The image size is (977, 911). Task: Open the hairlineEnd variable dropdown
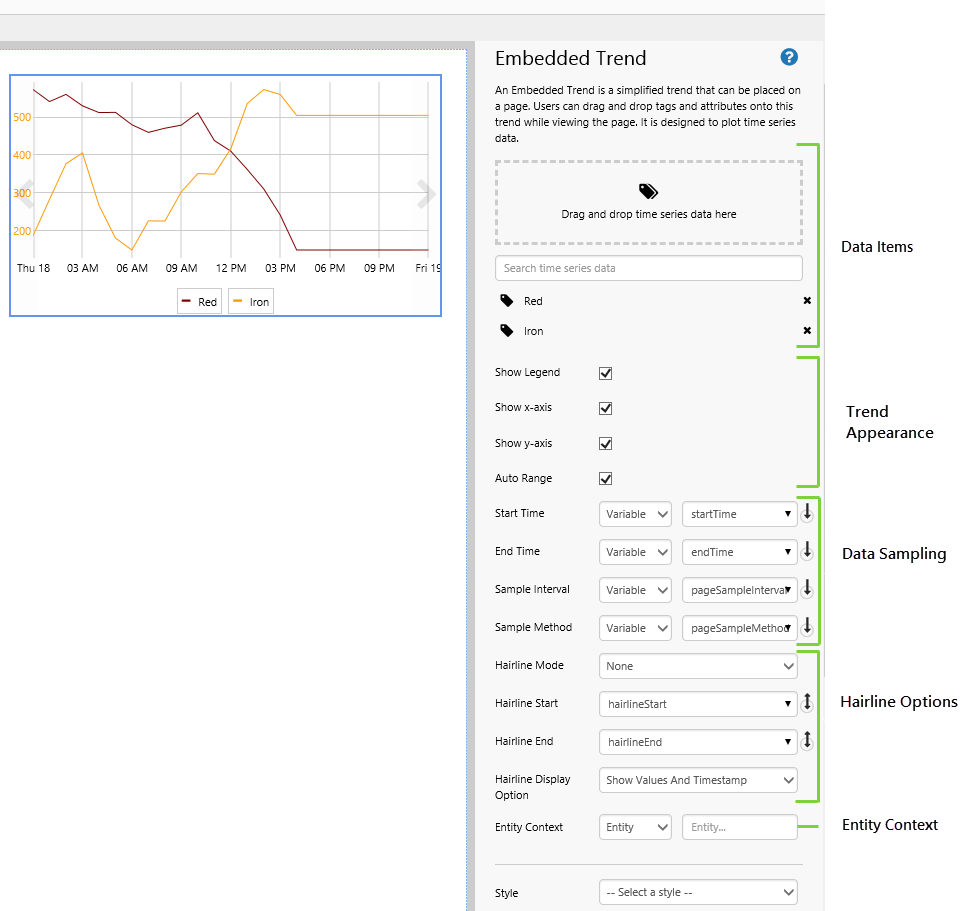[x=698, y=742]
